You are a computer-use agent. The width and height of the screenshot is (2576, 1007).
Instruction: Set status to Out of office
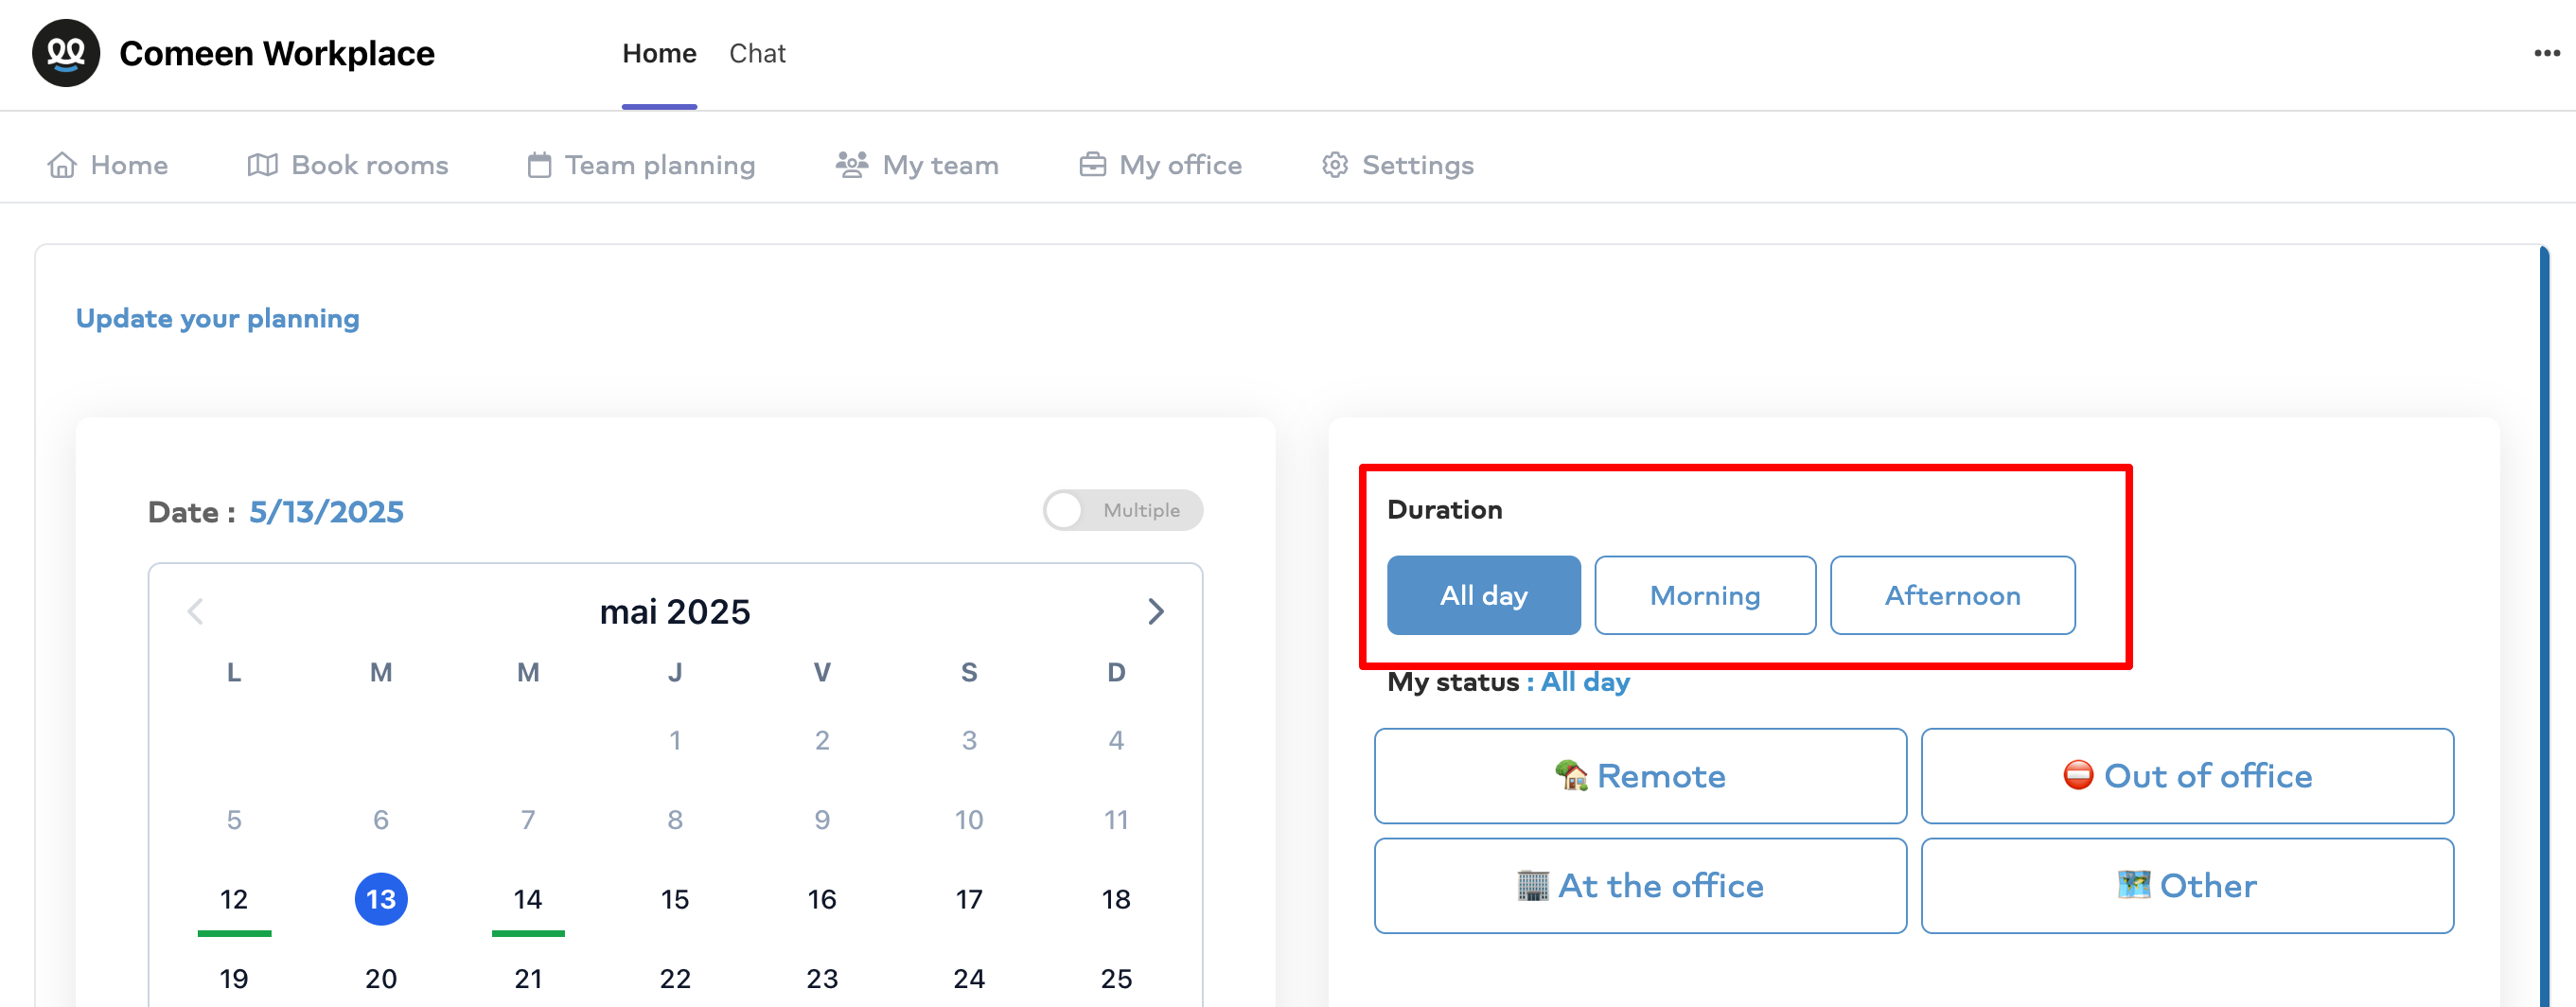pos(2187,776)
